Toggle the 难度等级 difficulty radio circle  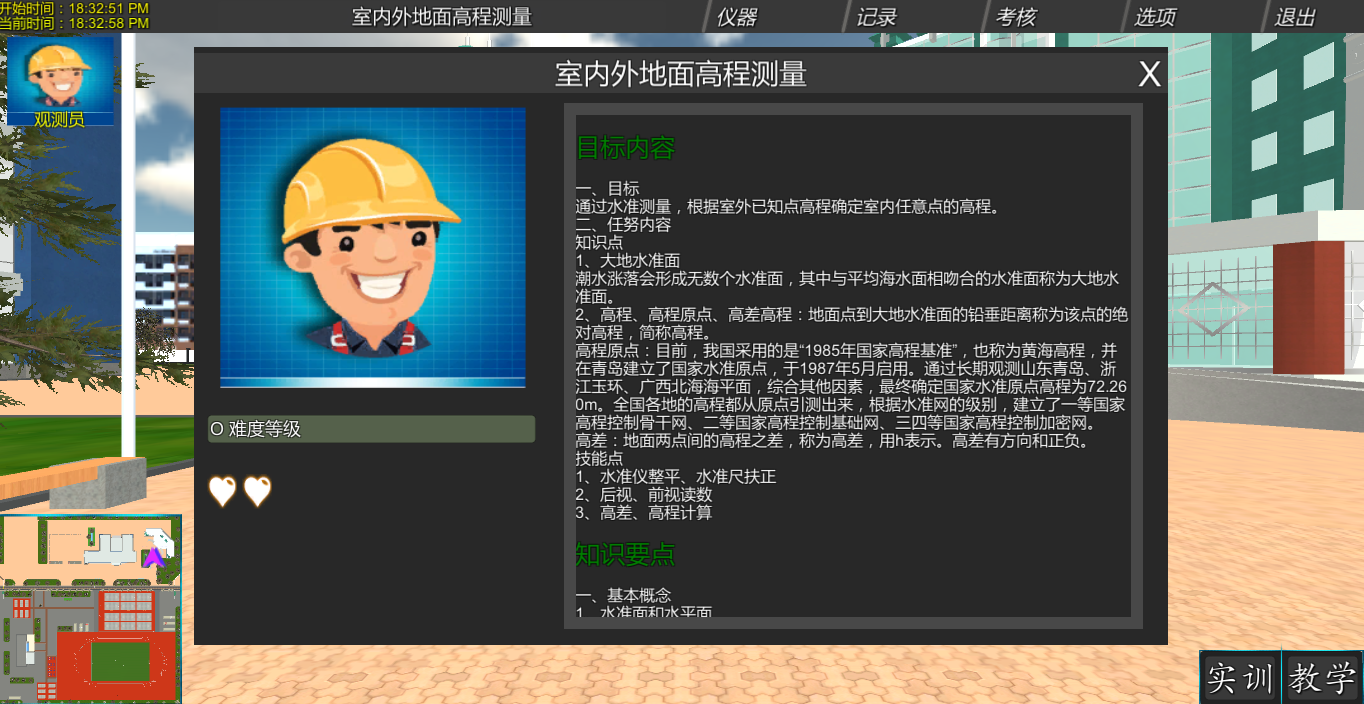[216, 428]
